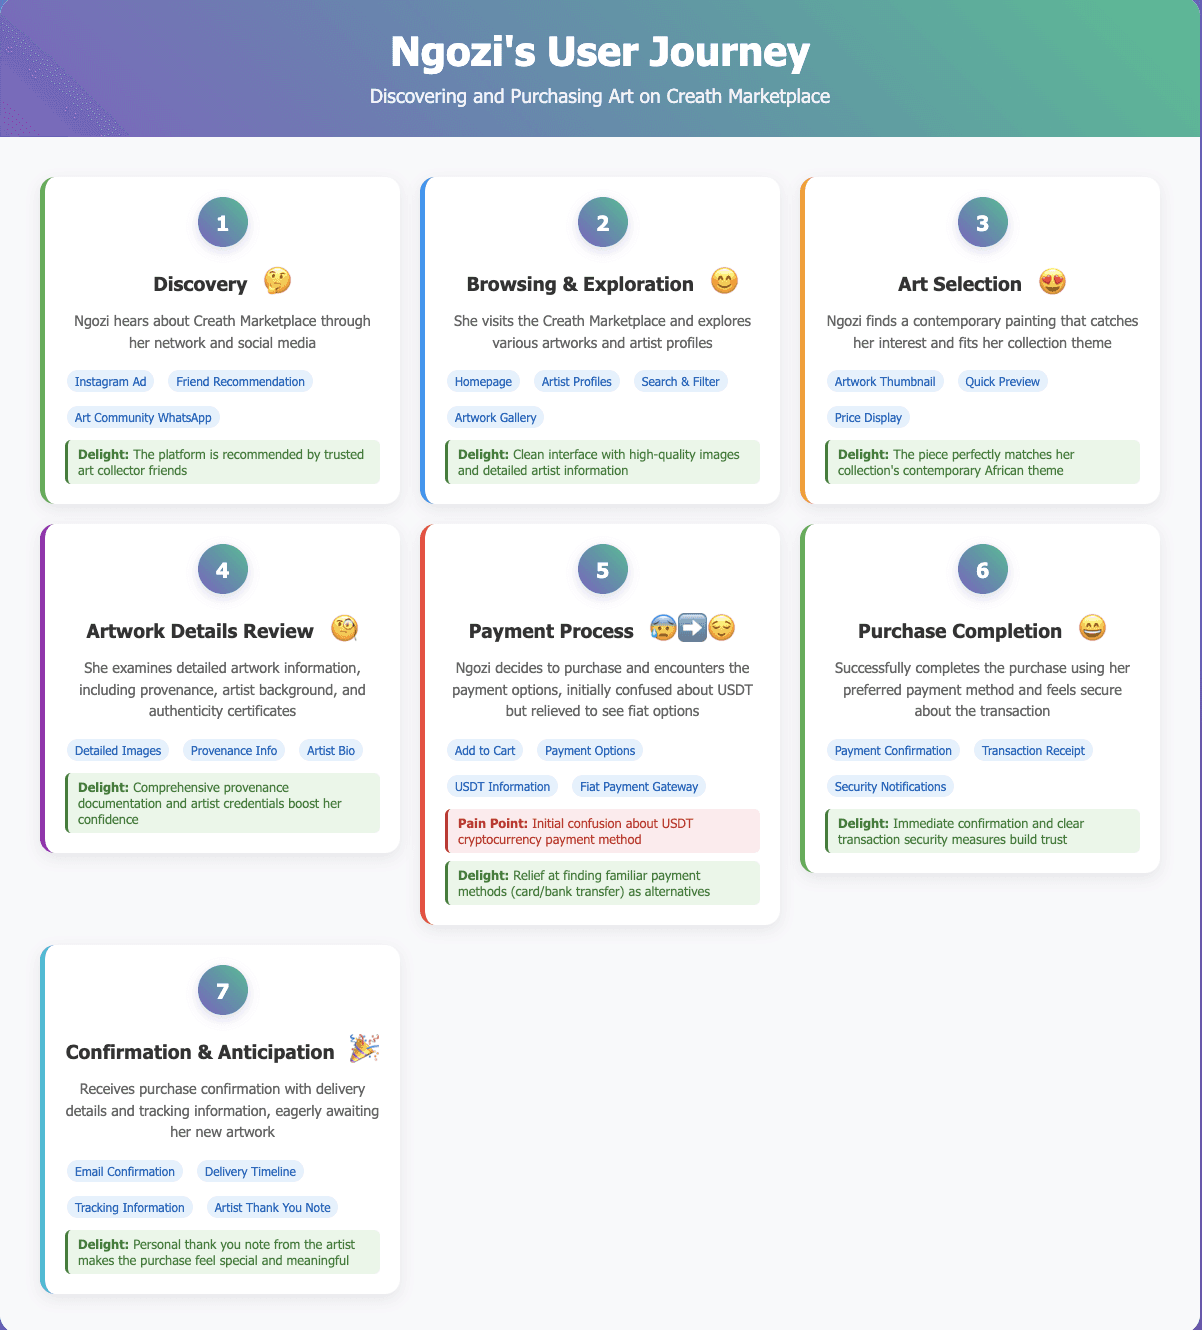This screenshot has width=1202, height=1330.
Task: Click the Delight note about trusted collector friends
Action: click(x=222, y=462)
